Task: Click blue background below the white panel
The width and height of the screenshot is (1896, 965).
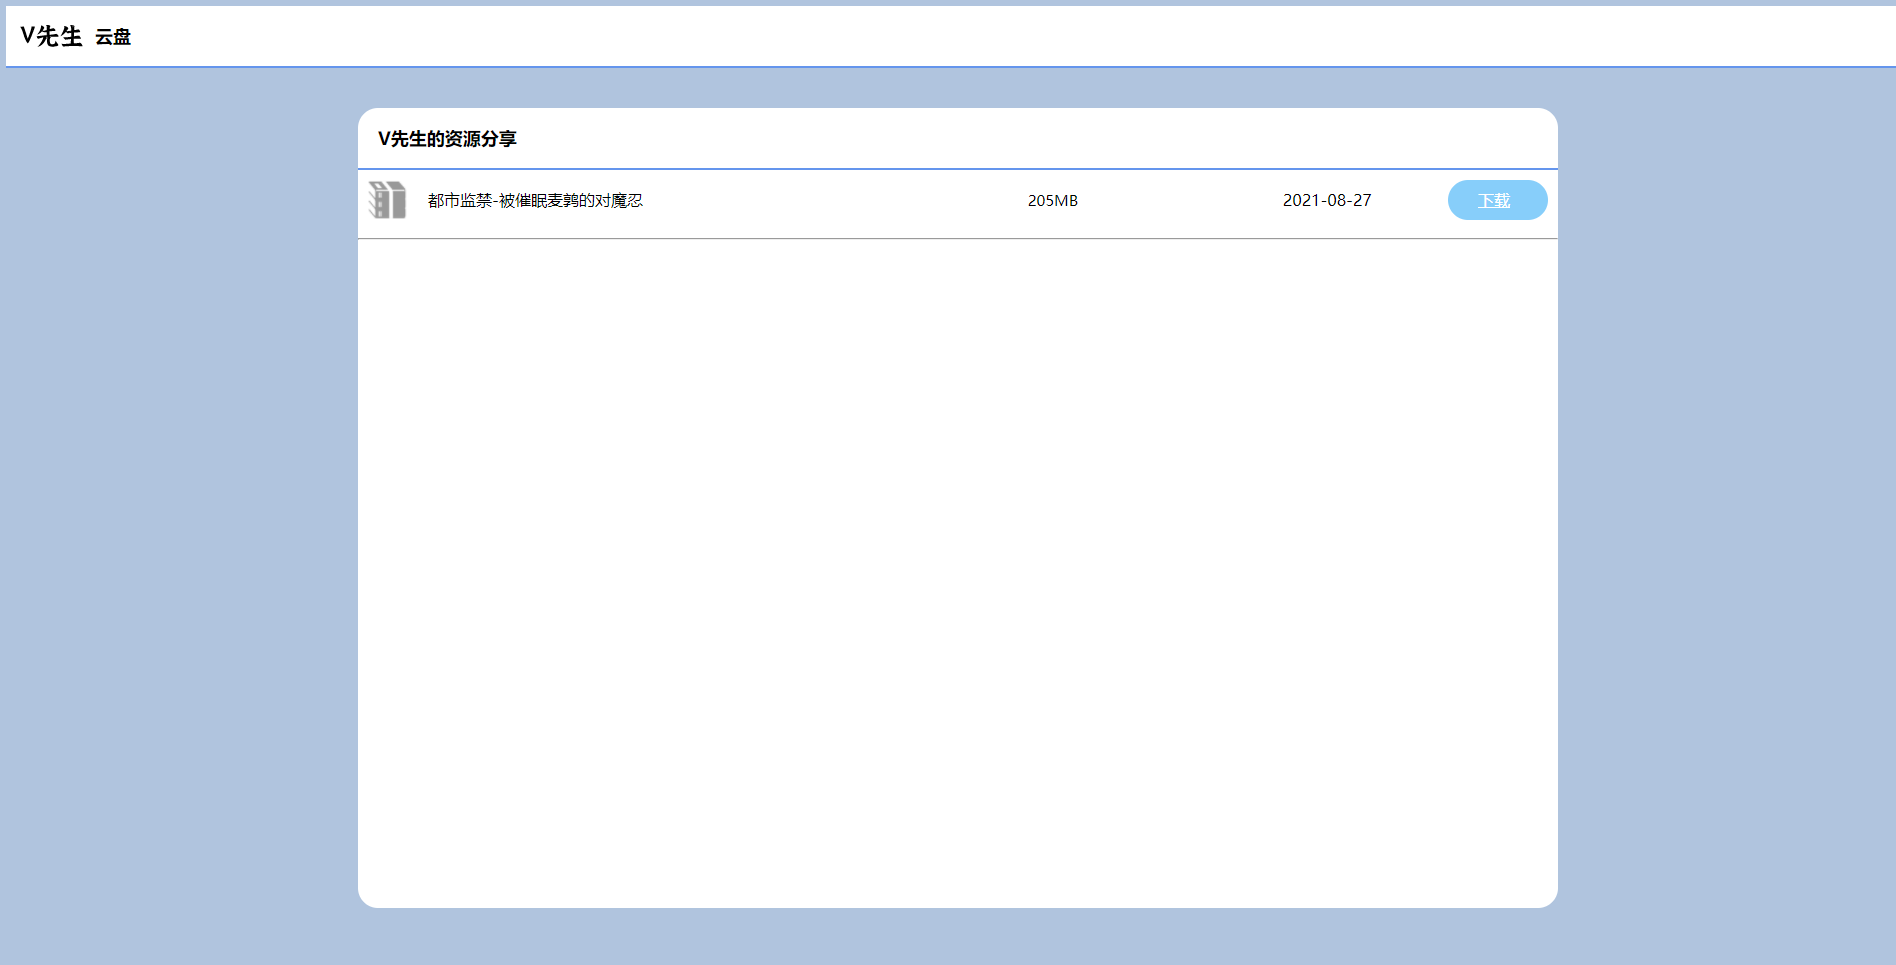Action: coord(957,937)
